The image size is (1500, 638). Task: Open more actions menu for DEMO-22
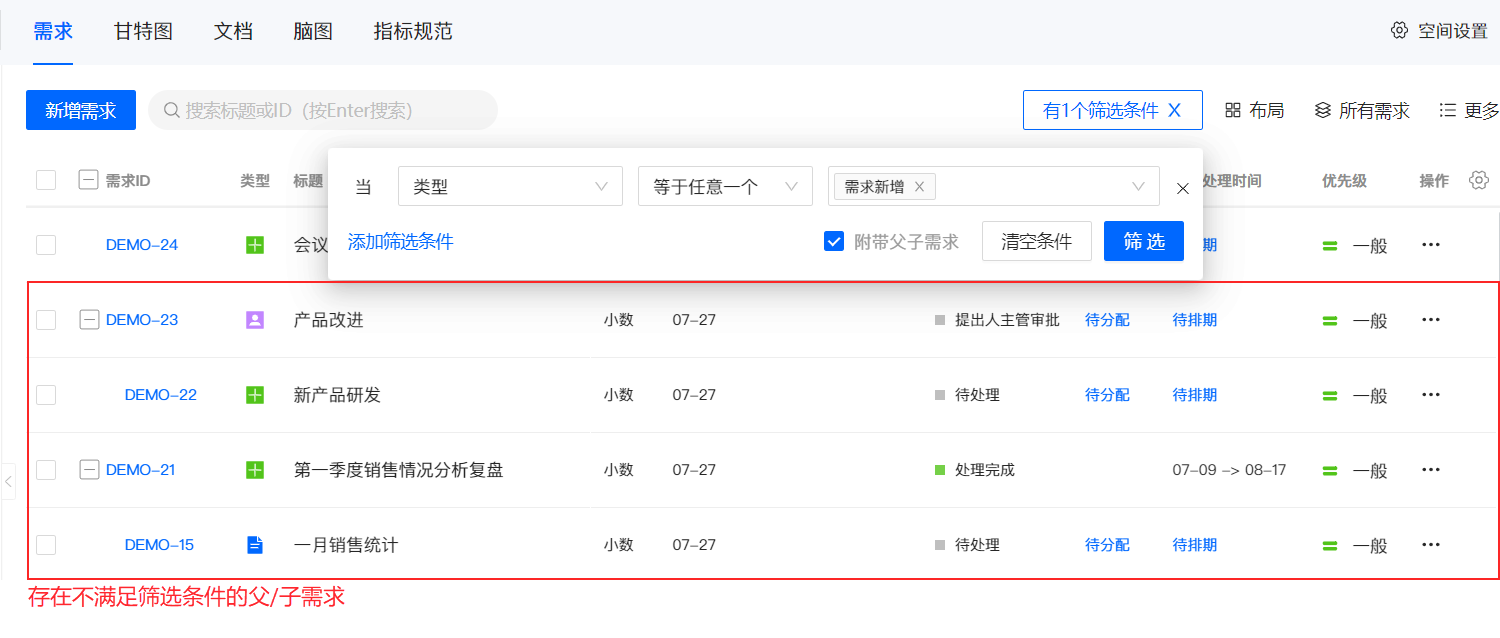(x=1431, y=395)
